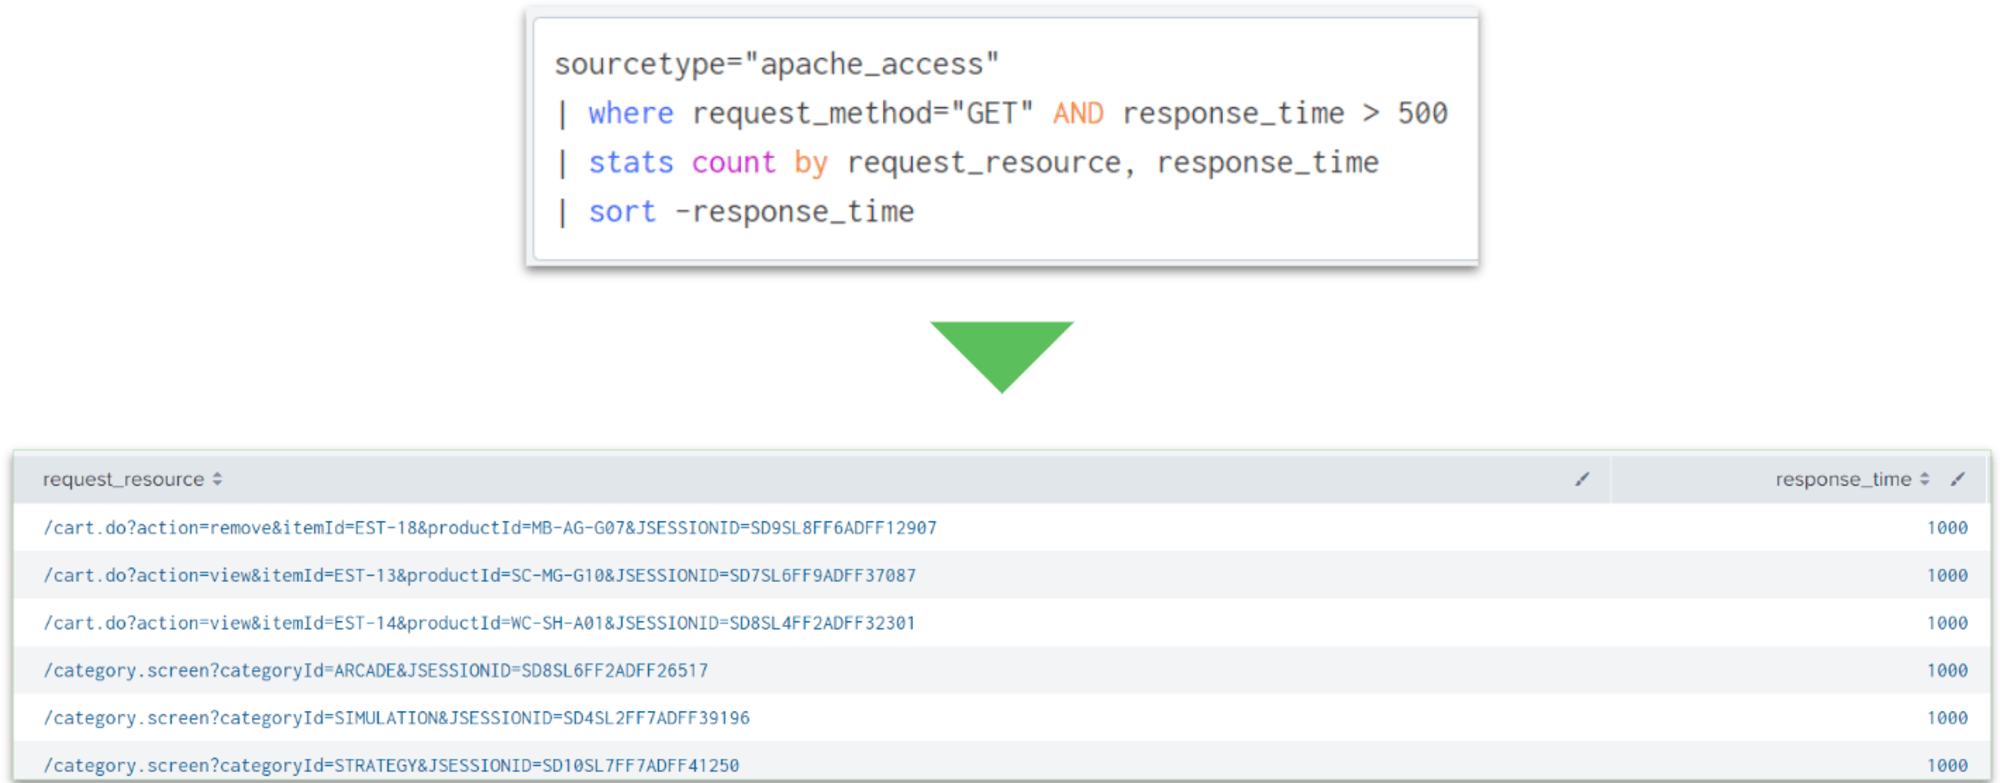Click the request_method="GET" condition text
This screenshot has width=2000, height=783.
[x=863, y=113]
